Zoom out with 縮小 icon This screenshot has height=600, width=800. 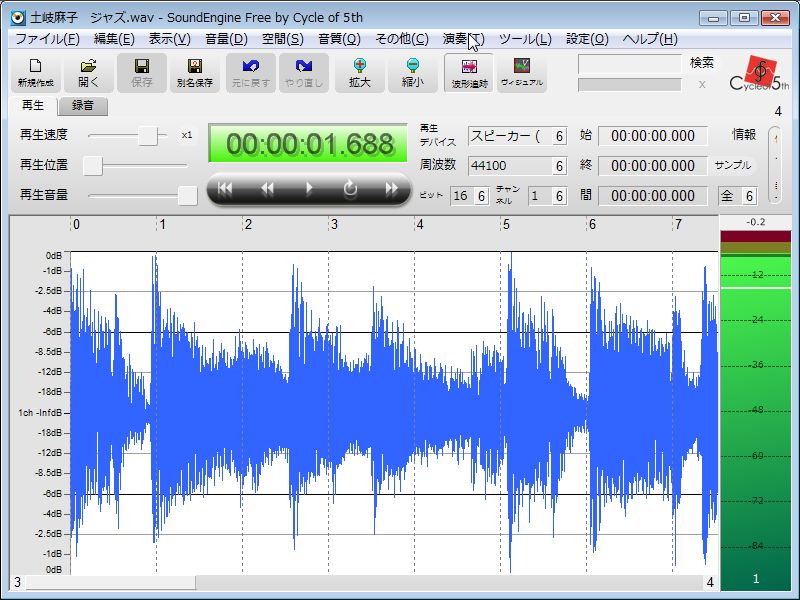coord(413,73)
